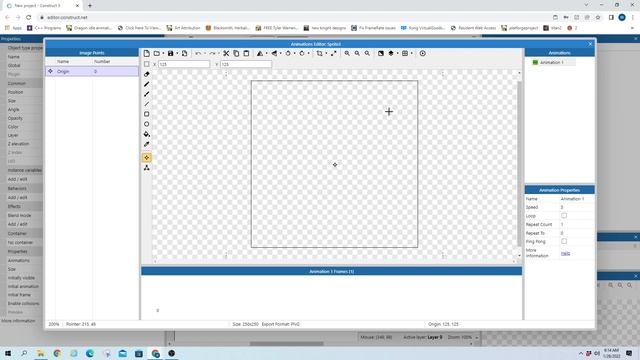This screenshot has height=360, width=640.
Task: Click the onion skin layers icon
Action: [x=391, y=53]
